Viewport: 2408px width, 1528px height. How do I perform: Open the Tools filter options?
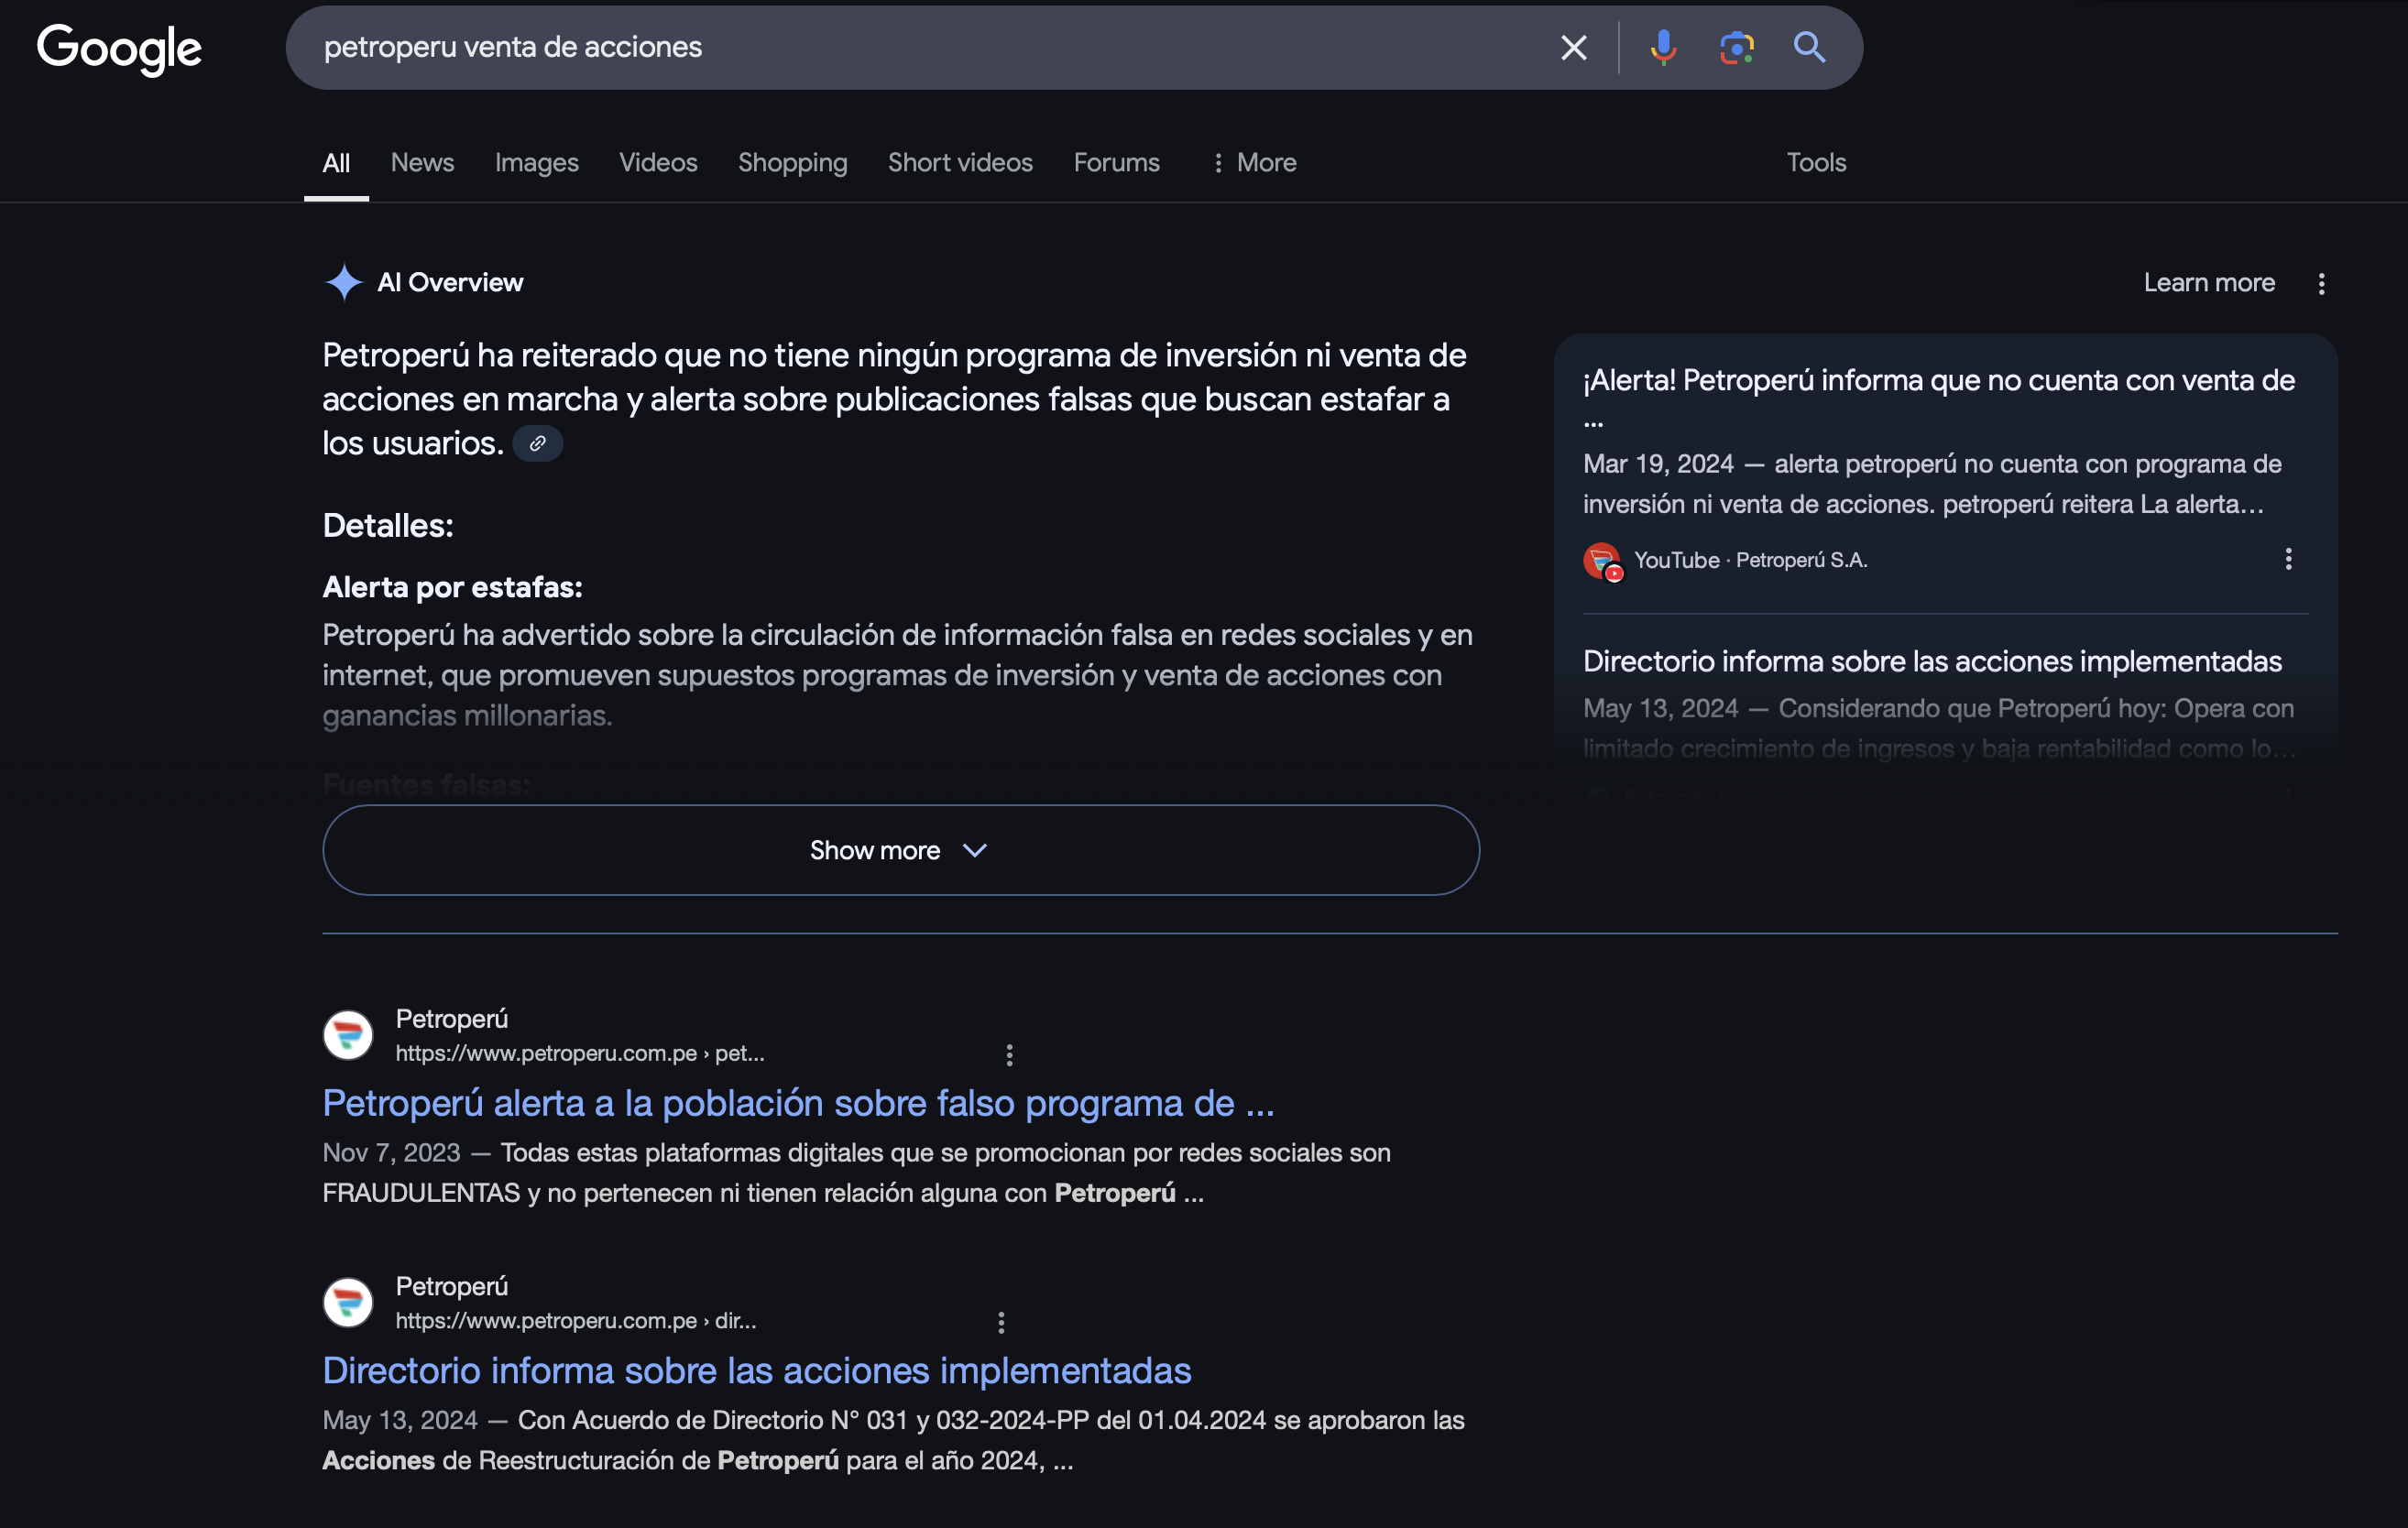(x=1816, y=162)
